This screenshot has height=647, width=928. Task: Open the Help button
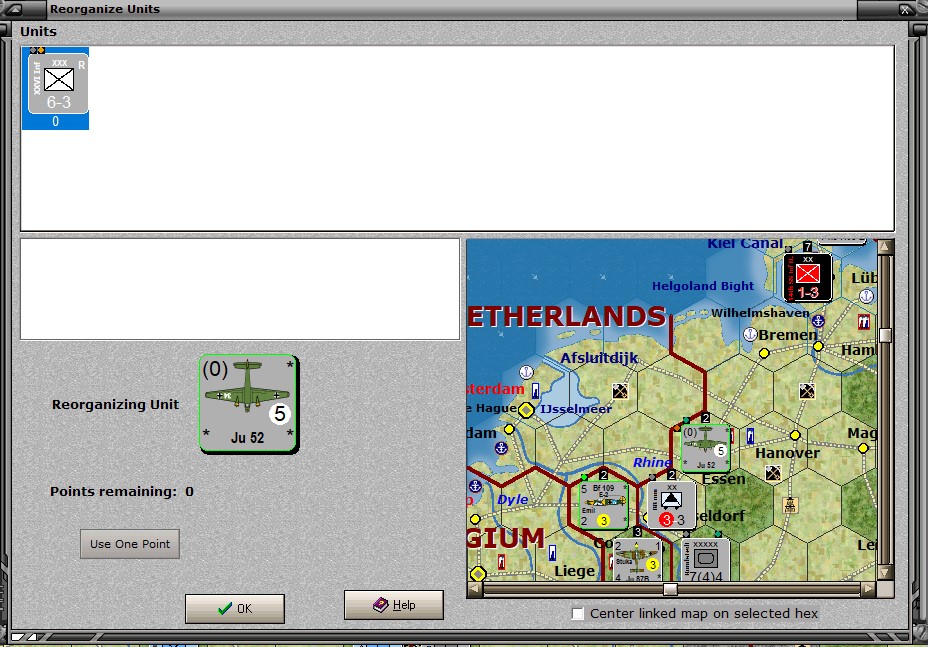click(394, 605)
